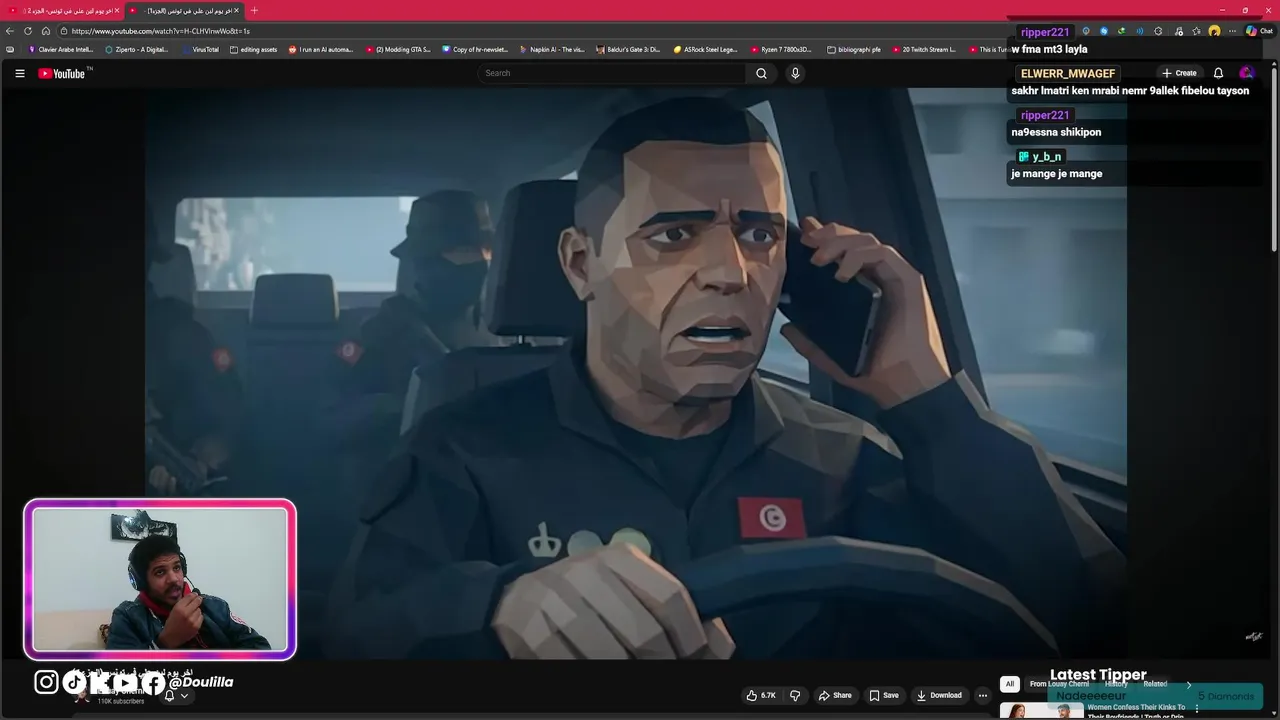Screen dimensions: 1280x720
Task: Click the browser page vertical scrollbar
Action: 1274,160
